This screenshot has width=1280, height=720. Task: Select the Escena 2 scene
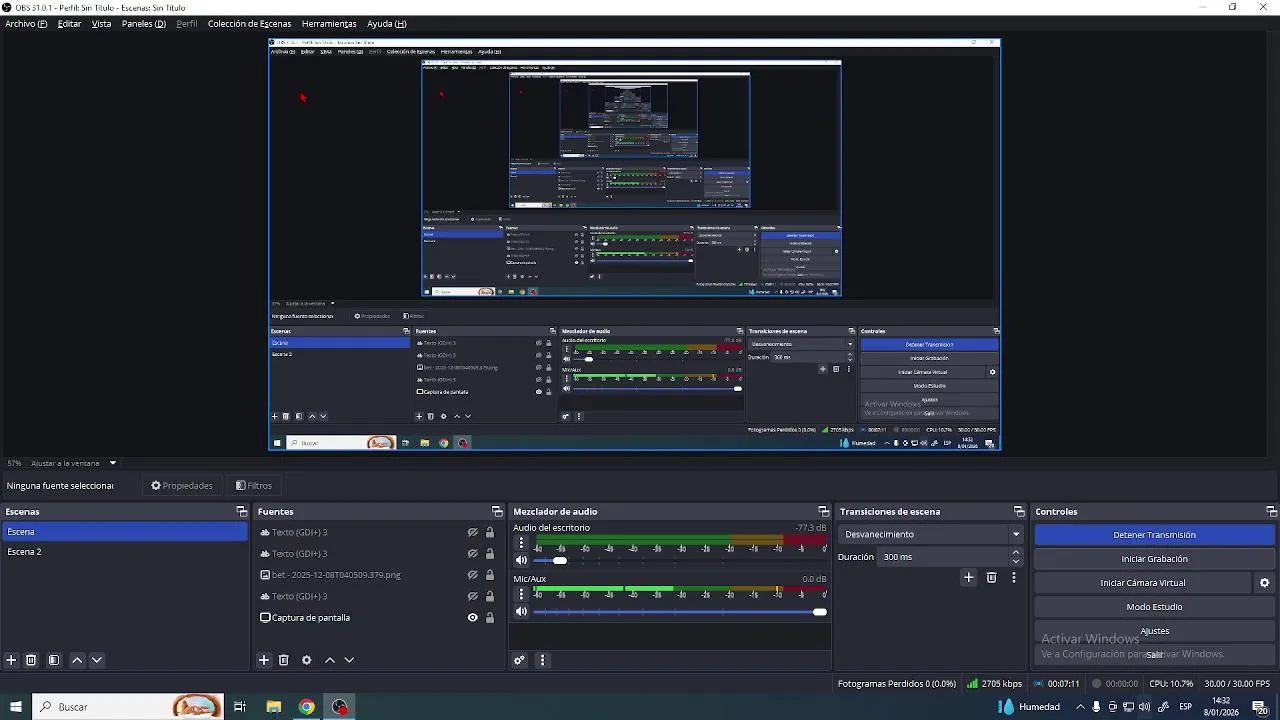point(124,552)
